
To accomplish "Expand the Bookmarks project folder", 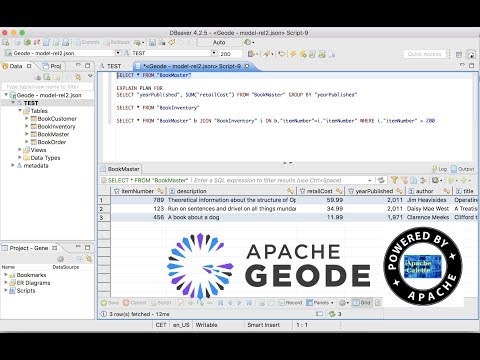I will 6,275.
